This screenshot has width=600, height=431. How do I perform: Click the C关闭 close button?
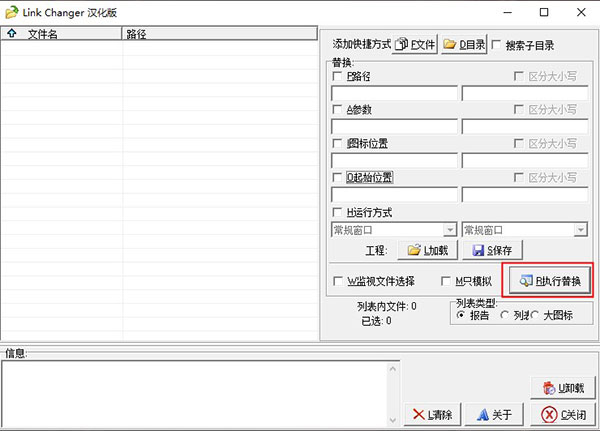click(x=563, y=414)
